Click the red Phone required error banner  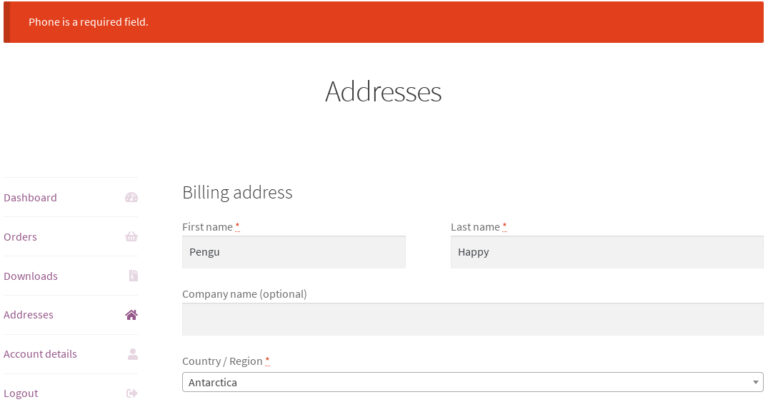384,22
